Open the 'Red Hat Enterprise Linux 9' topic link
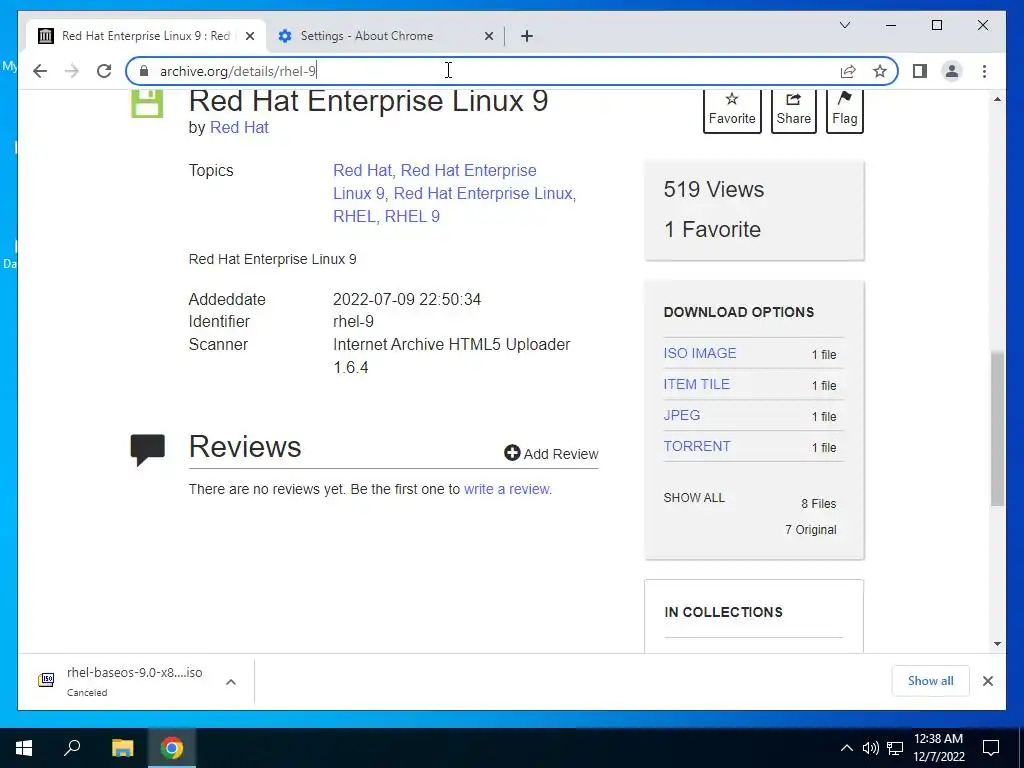1024x768 pixels. (x=434, y=182)
